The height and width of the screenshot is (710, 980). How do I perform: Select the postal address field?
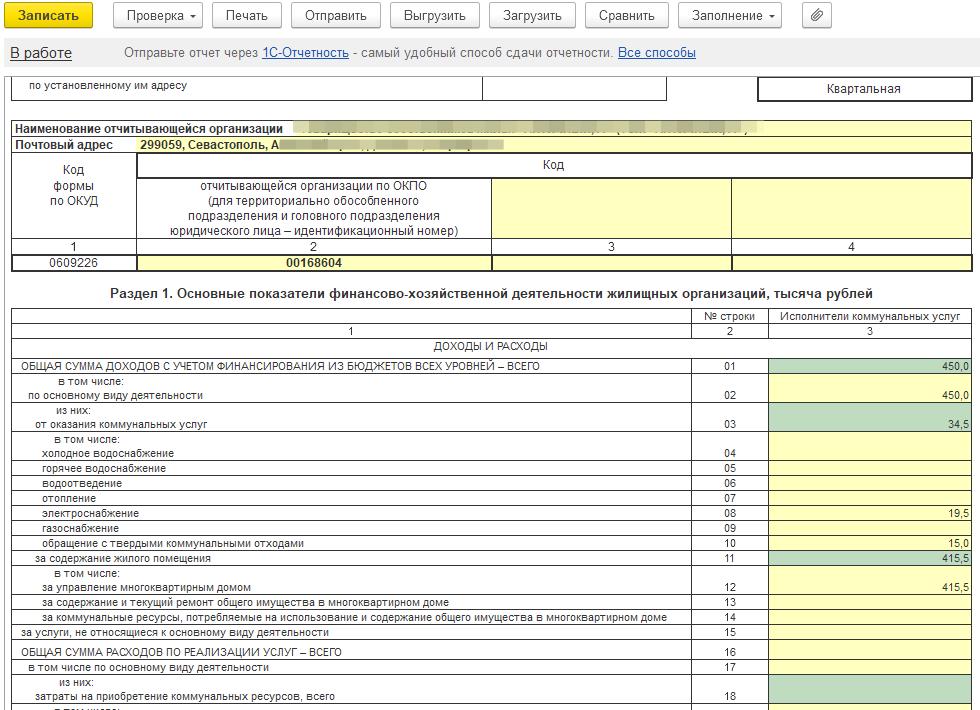click(x=554, y=145)
